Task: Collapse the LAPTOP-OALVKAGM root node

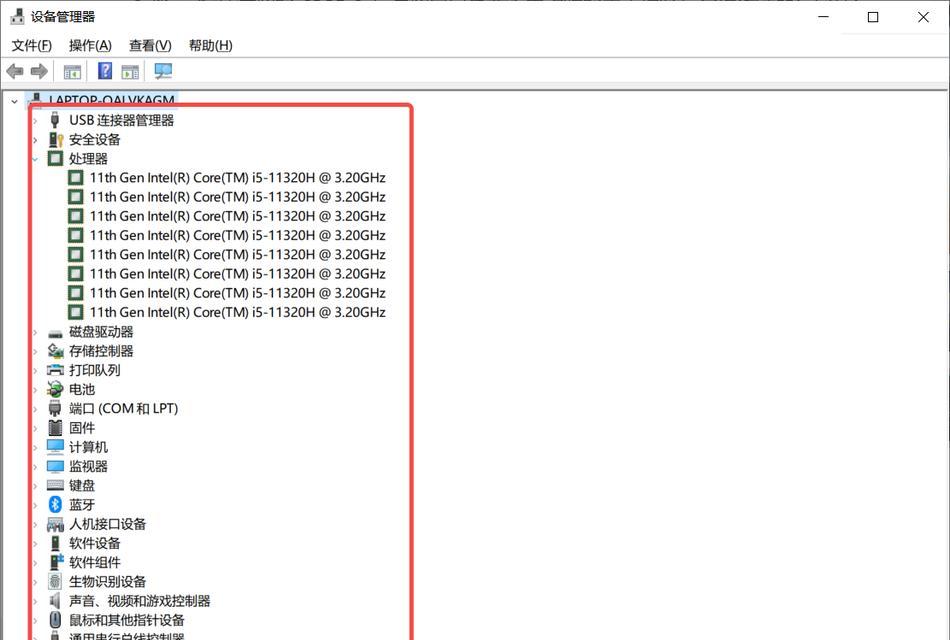Action: click(x=15, y=102)
